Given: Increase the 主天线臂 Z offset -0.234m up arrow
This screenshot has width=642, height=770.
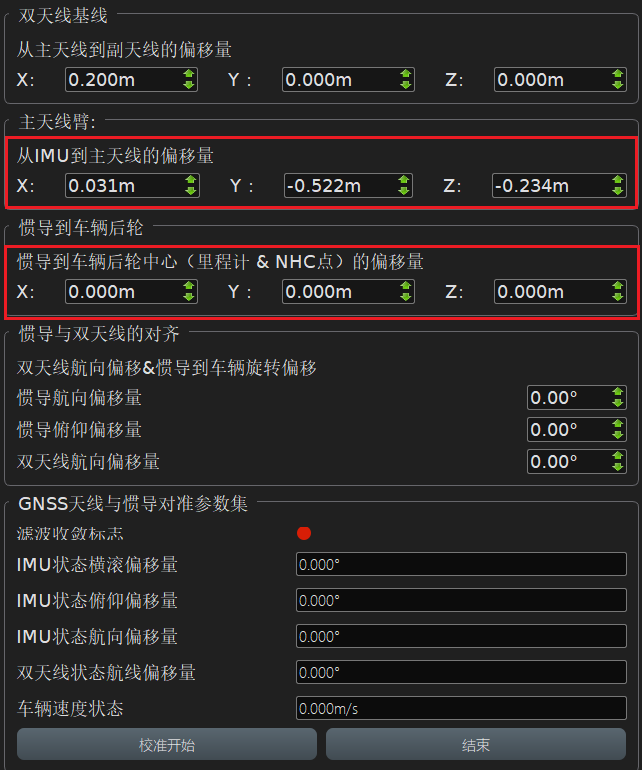Looking at the screenshot, I should click(x=617, y=180).
